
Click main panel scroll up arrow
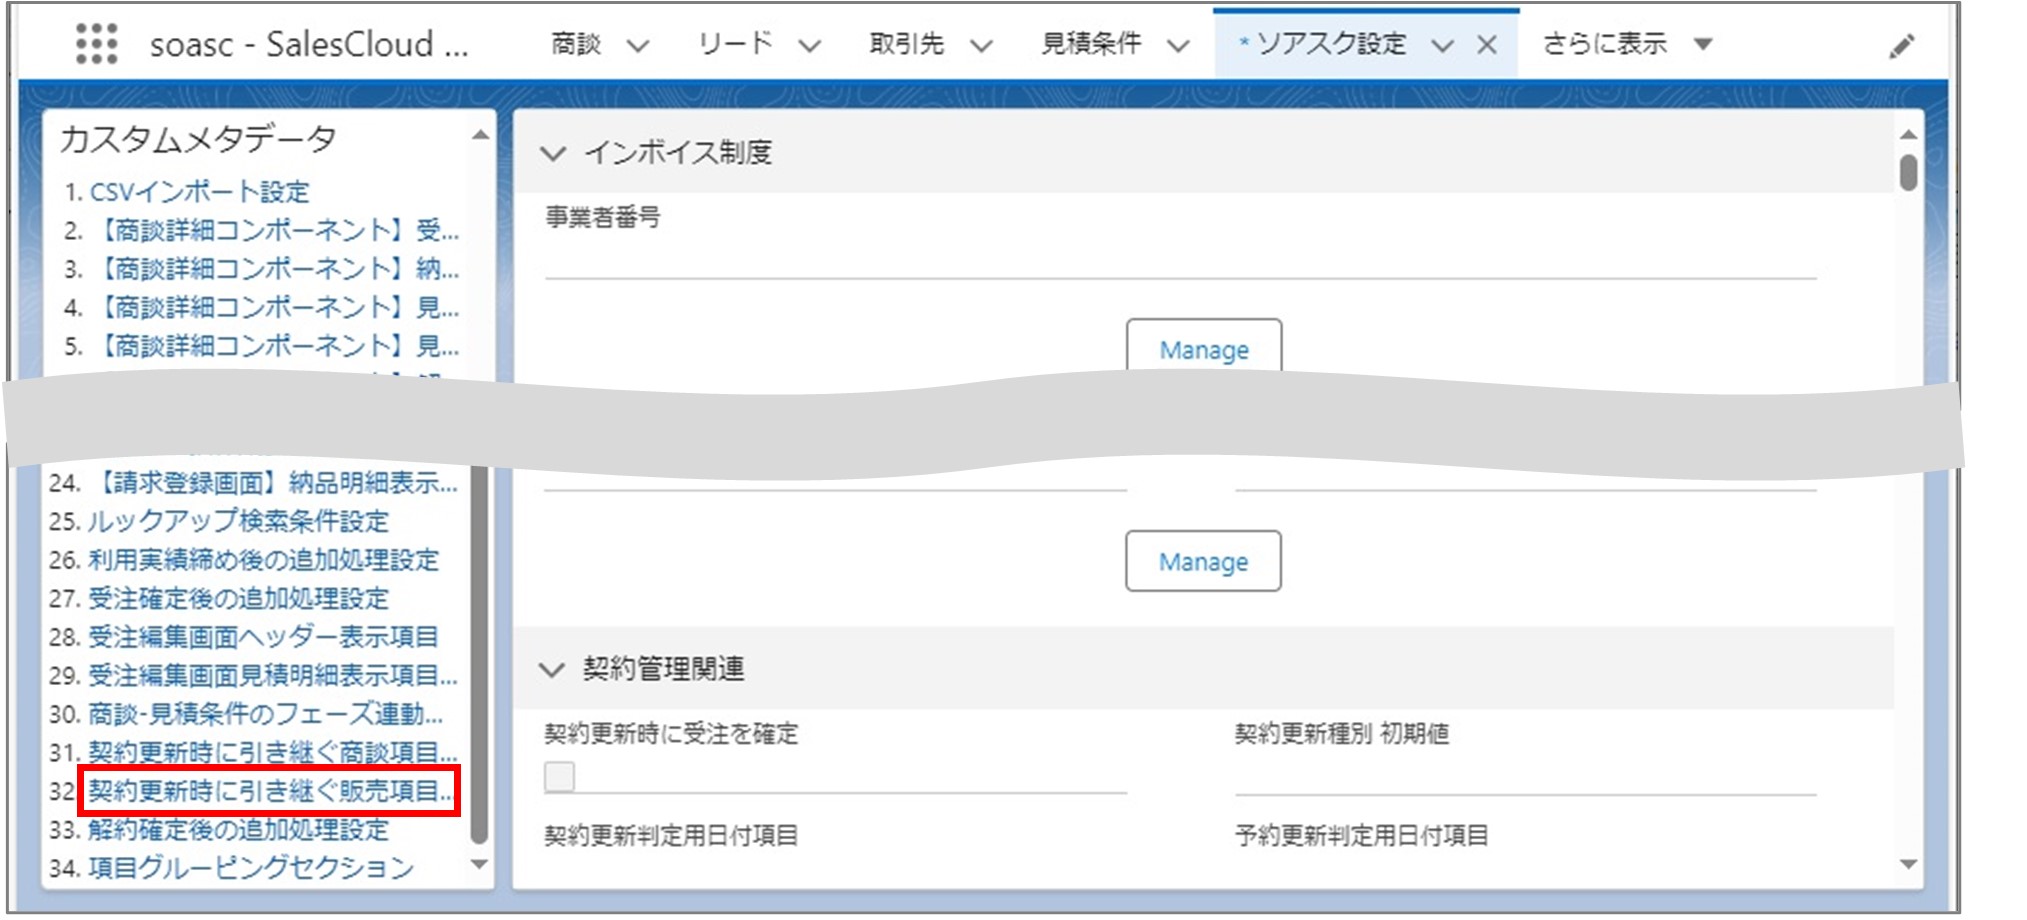tap(1908, 134)
